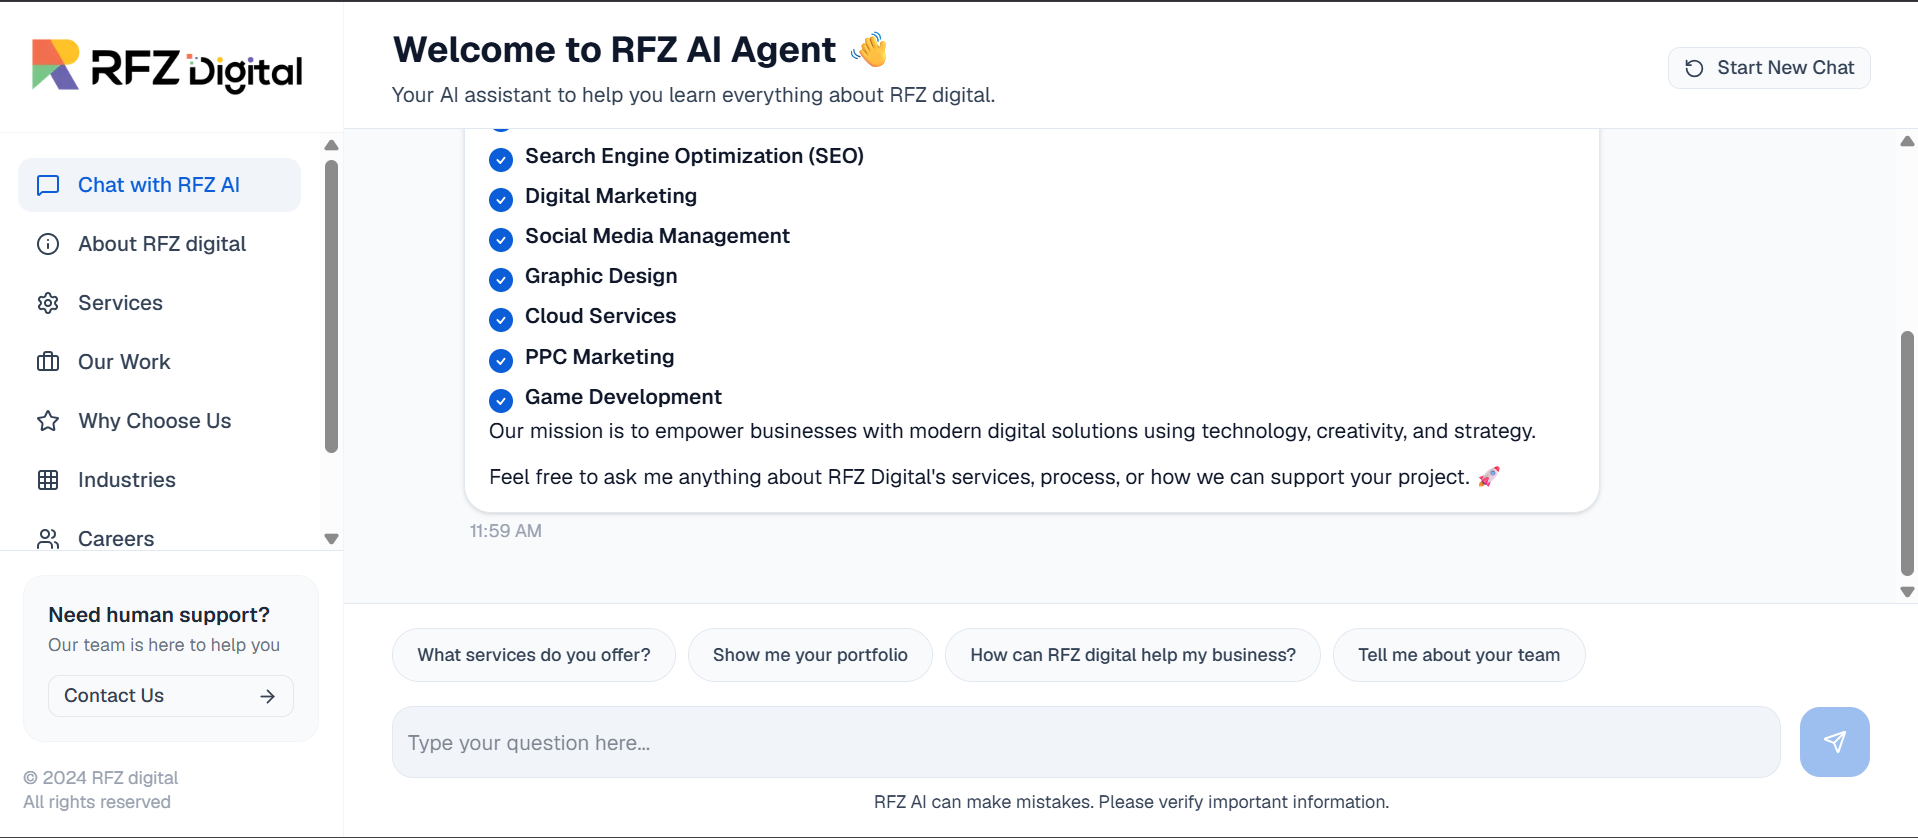This screenshot has width=1918, height=838.
Task: Click "Search Engine Optimization (SEO)" text
Action: 694,156
